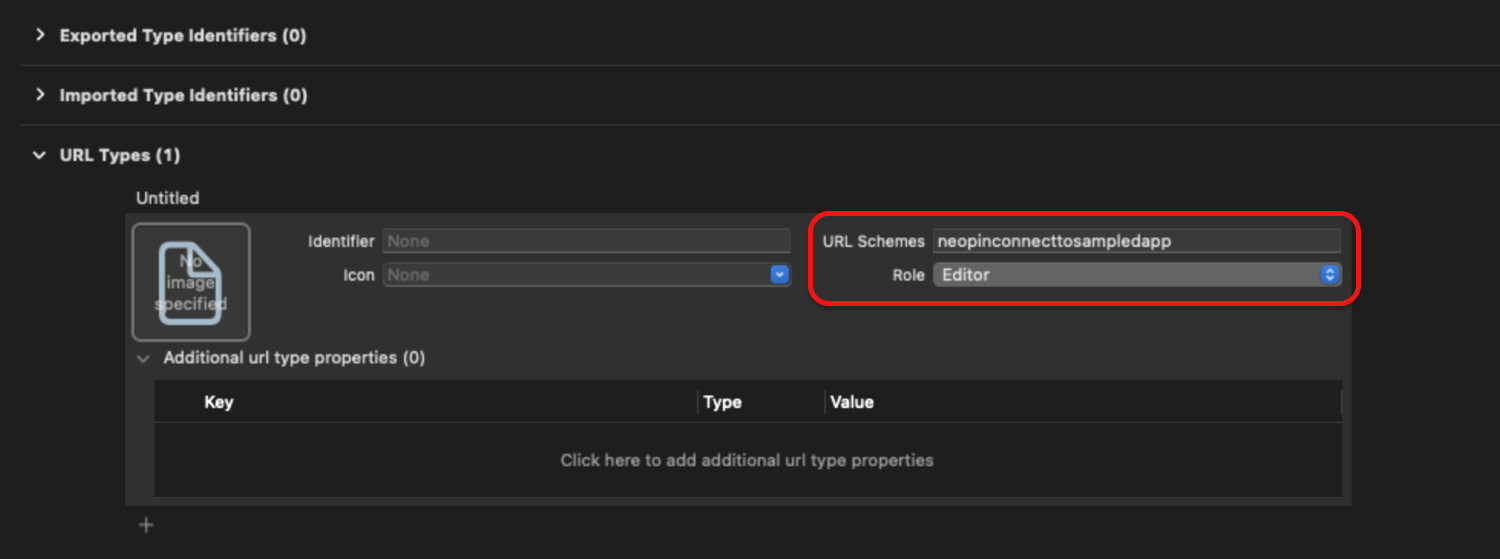The image size is (1500, 559).
Task: Click the 'Exported Type Identifiers (0)' heading
Action: tap(183, 35)
